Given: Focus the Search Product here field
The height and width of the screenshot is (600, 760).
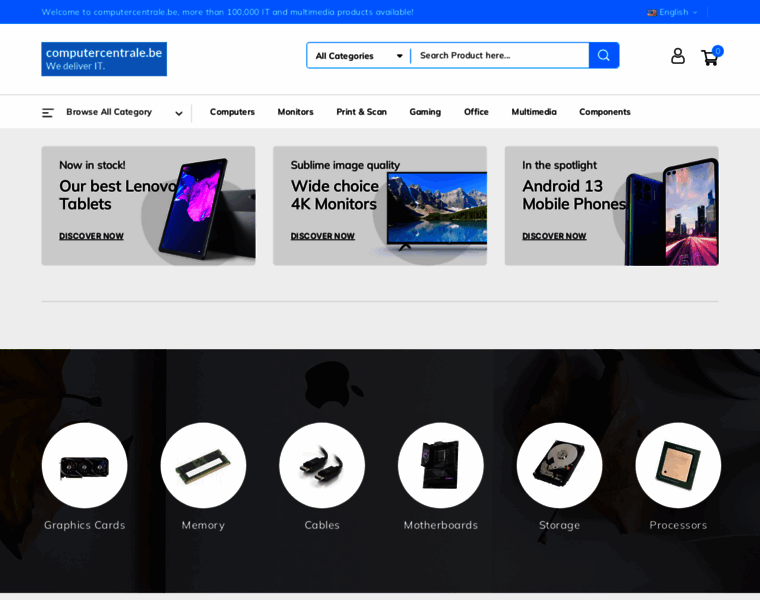Looking at the screenshot, I should tap(500, 55).
